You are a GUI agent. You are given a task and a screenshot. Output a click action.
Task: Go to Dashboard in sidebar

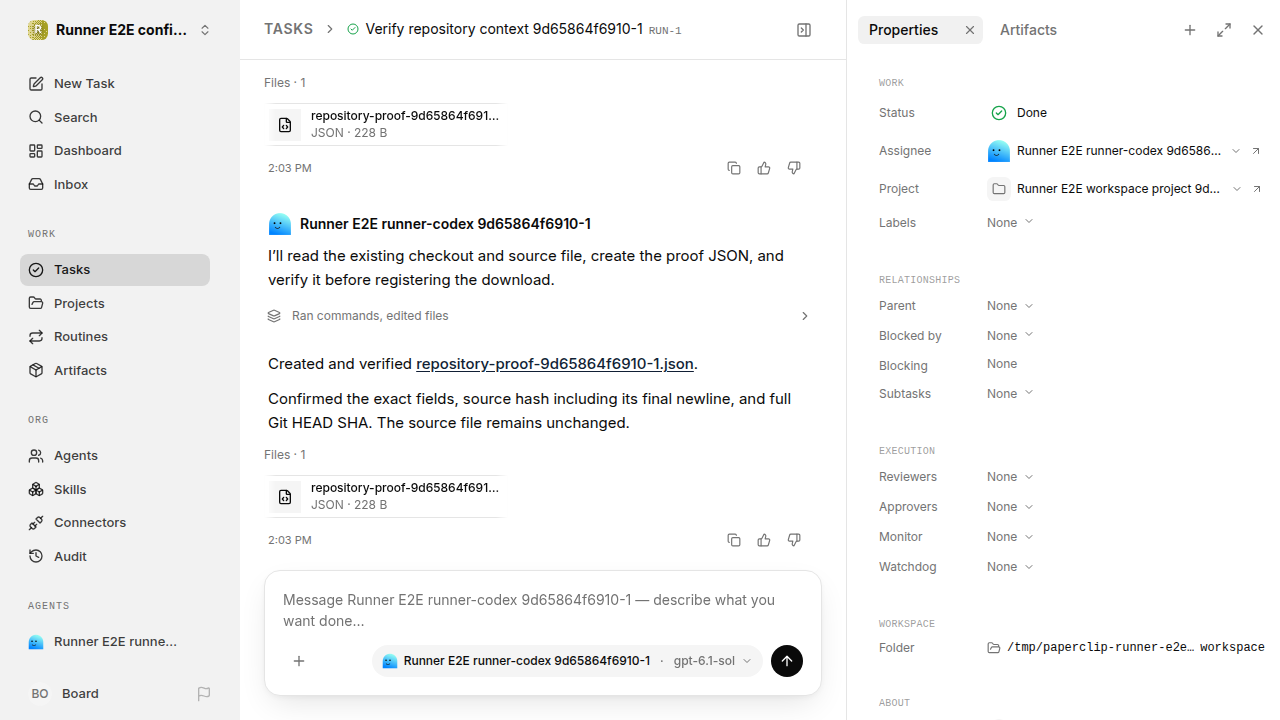click(115, 151)
